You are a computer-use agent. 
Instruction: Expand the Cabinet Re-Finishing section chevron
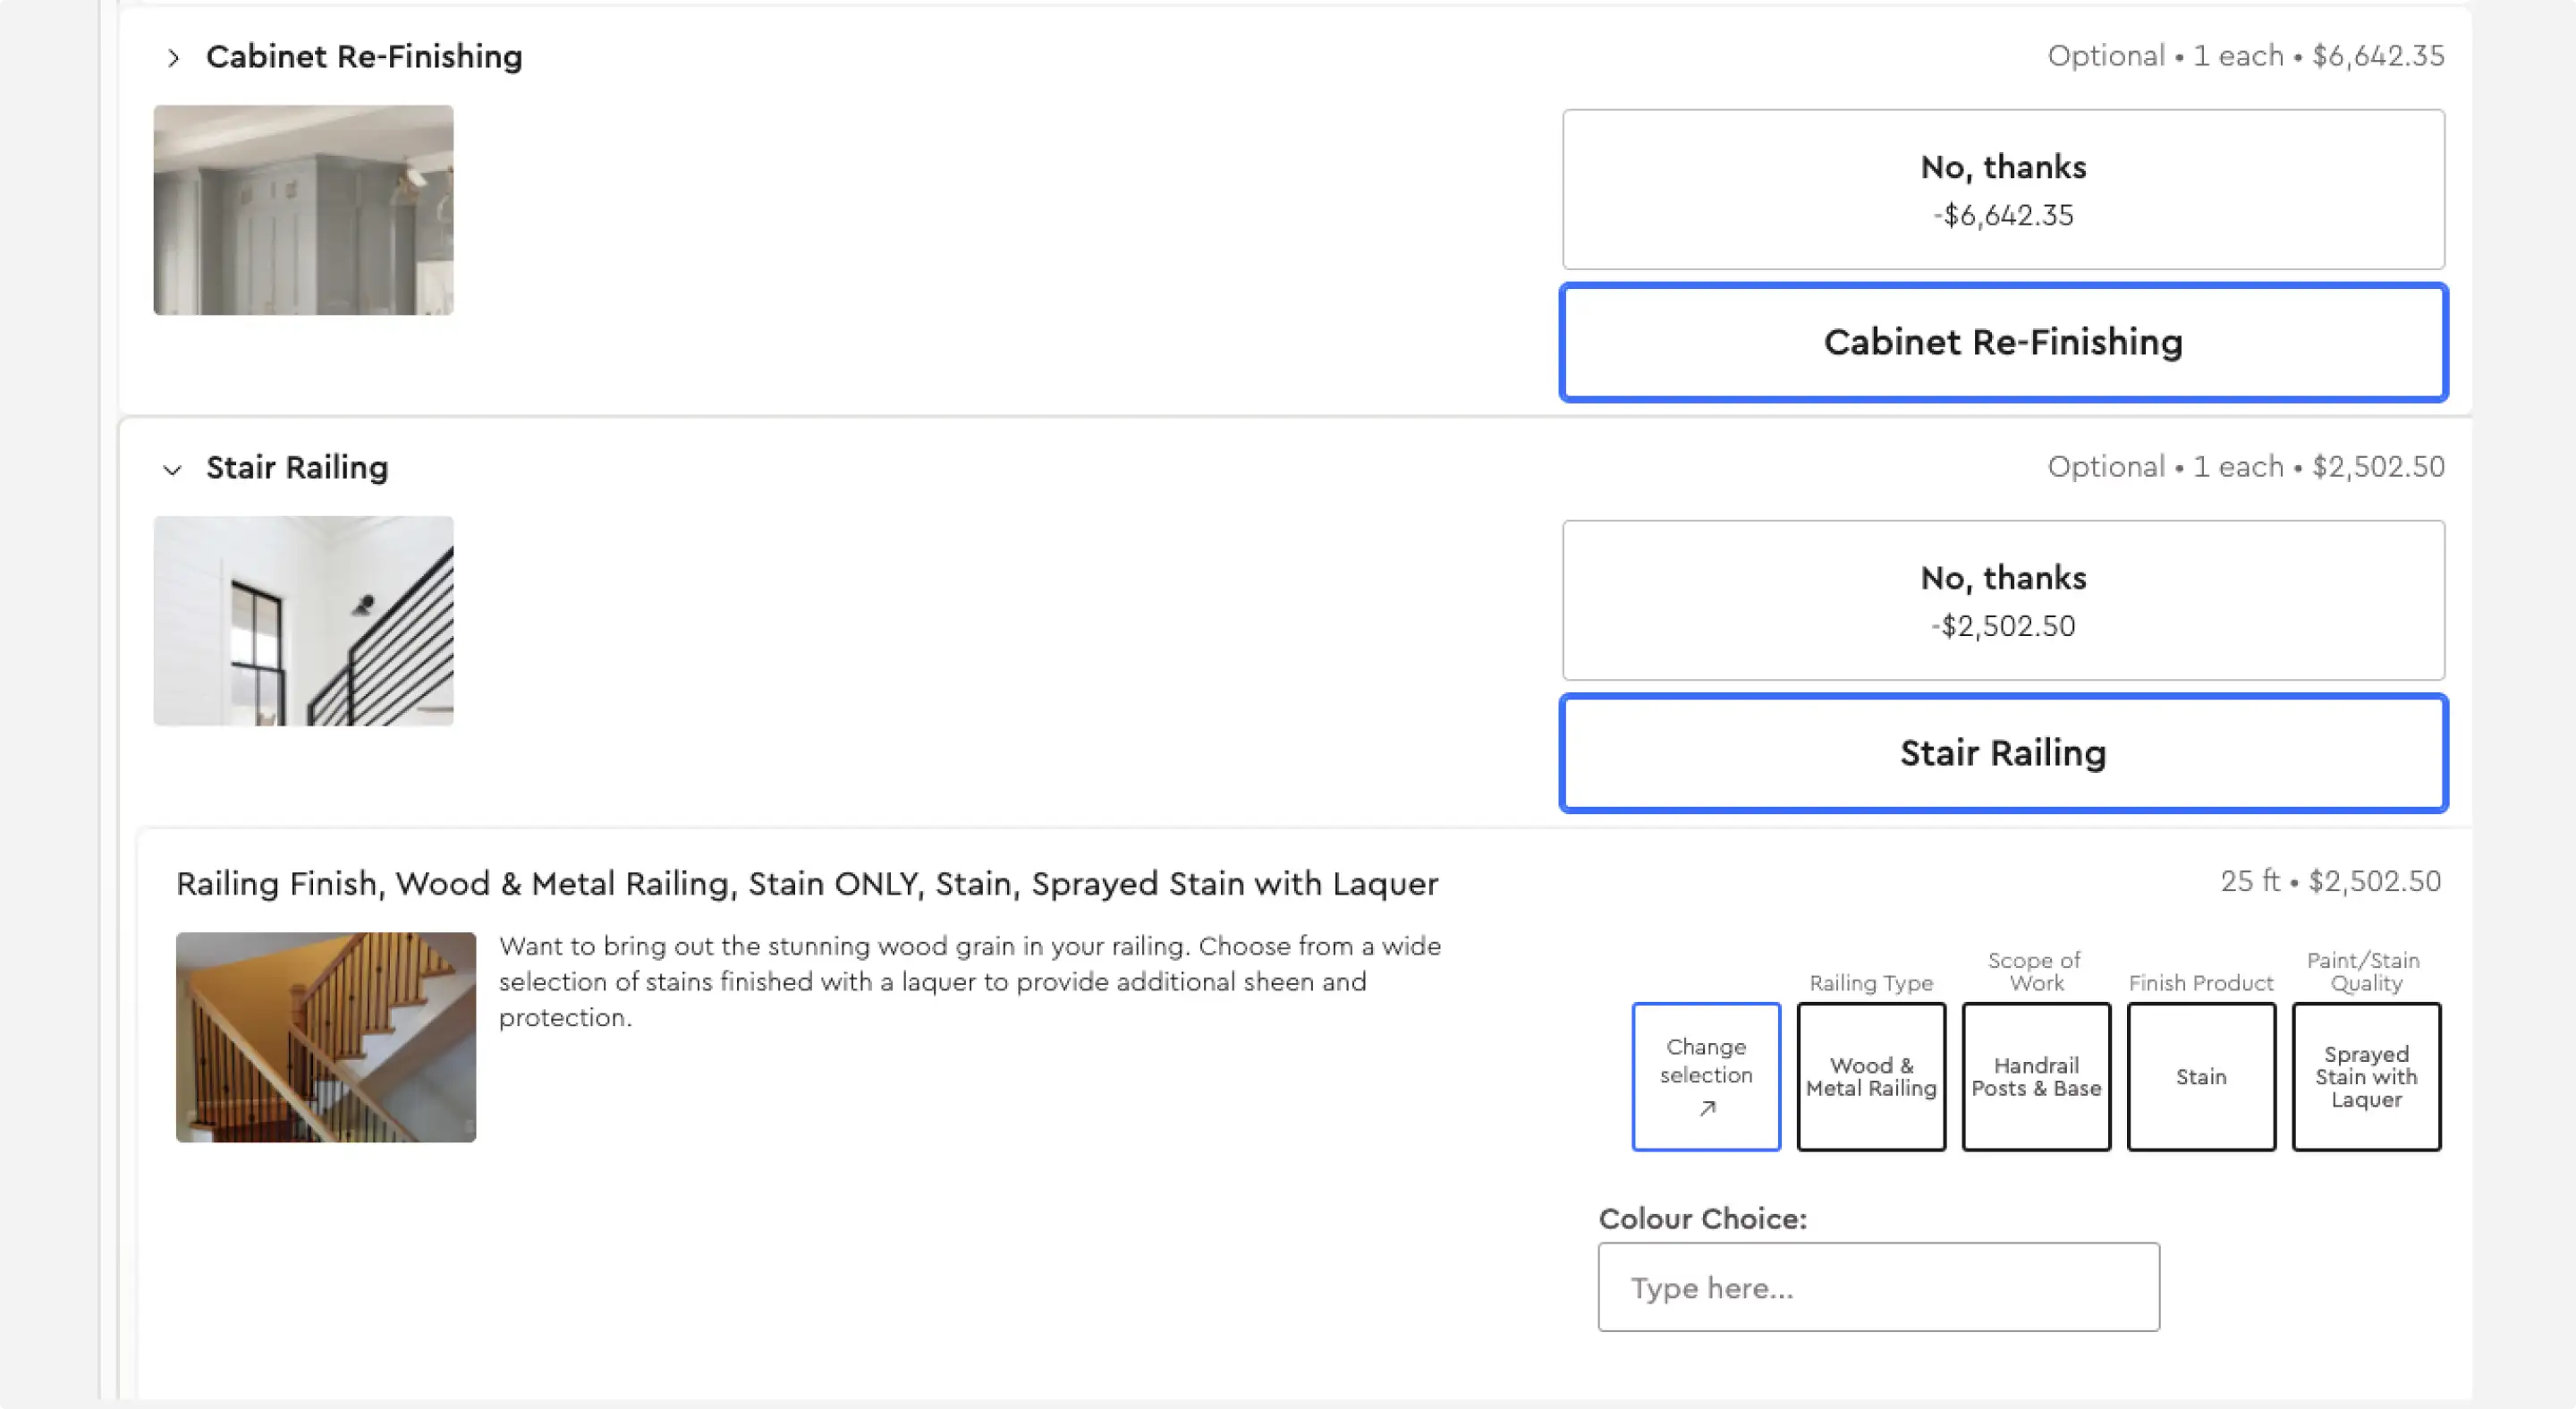tap(173, 58)
